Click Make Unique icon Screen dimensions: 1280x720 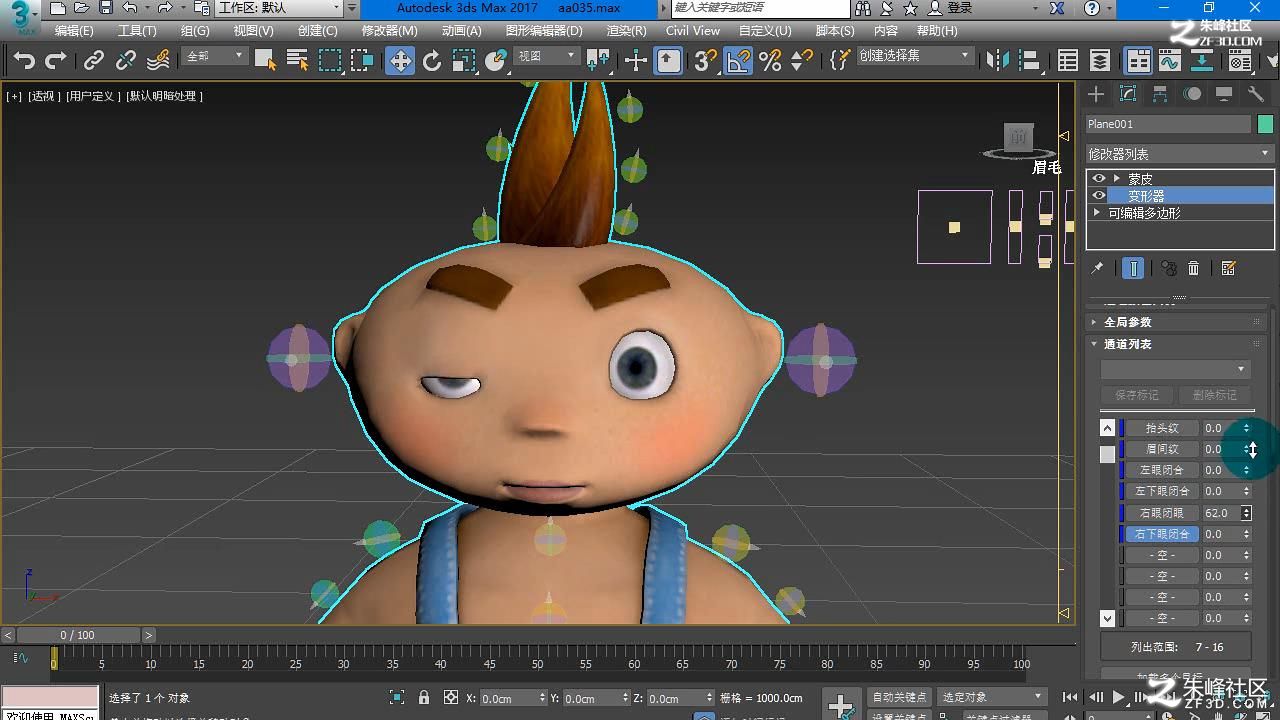(1168, 268)
